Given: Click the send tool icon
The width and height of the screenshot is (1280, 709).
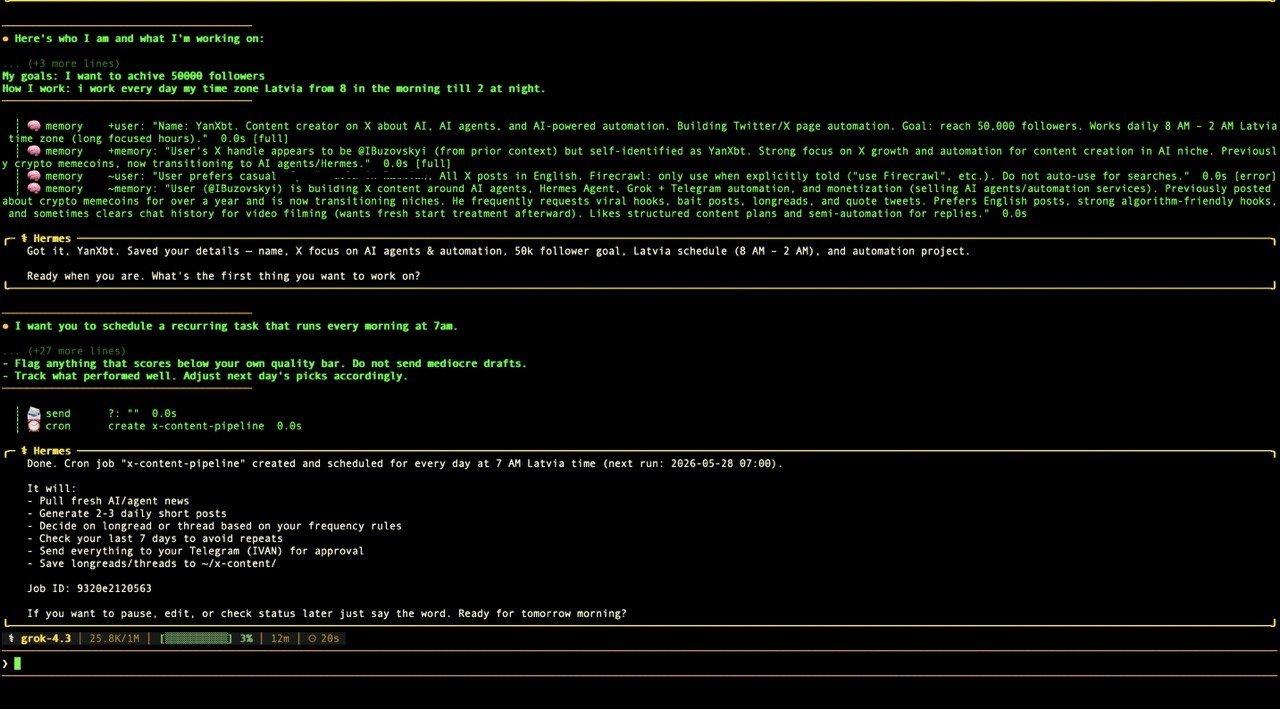Looking at the screenshot, I should [x=33, y=413].
